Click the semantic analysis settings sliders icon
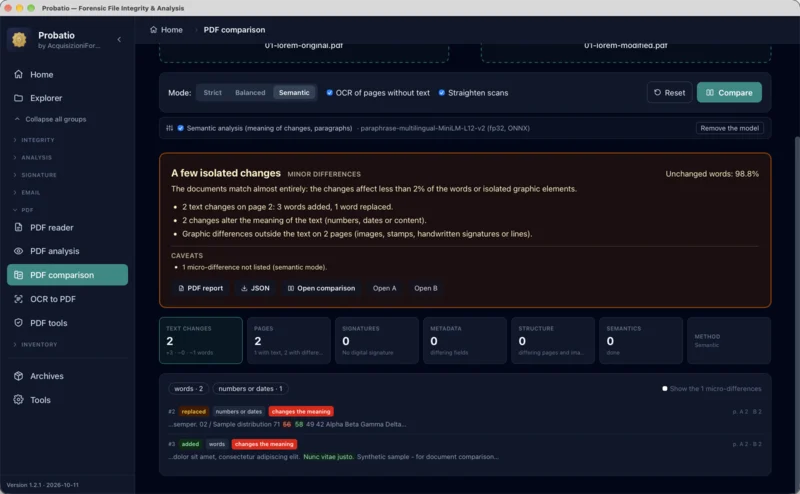This screenshot has width=800, height=494. [x=169, y=128]
